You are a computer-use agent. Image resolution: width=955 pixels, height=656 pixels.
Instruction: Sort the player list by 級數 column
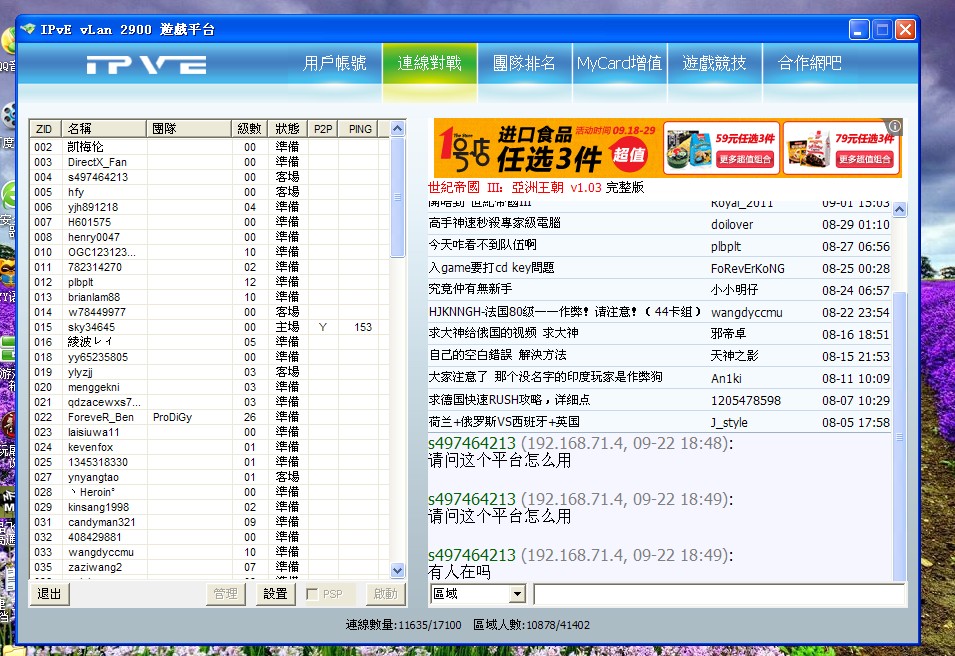[249, 129]
